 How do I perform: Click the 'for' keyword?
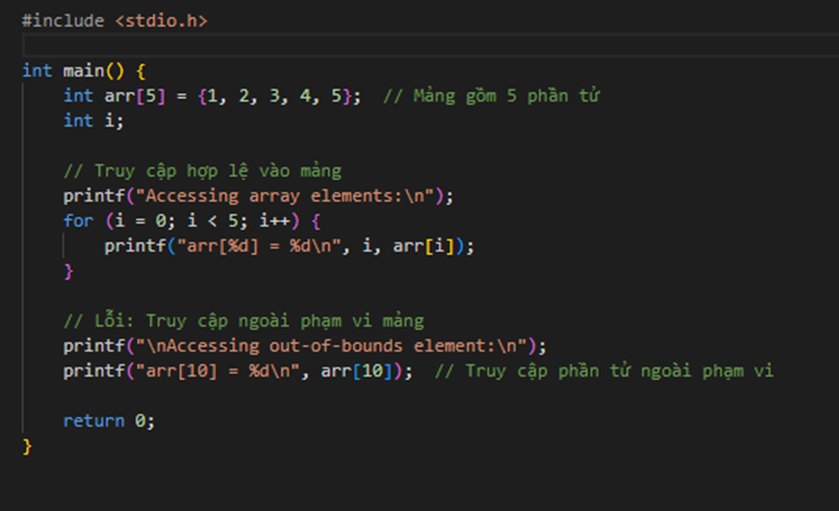tap(78, 221)
